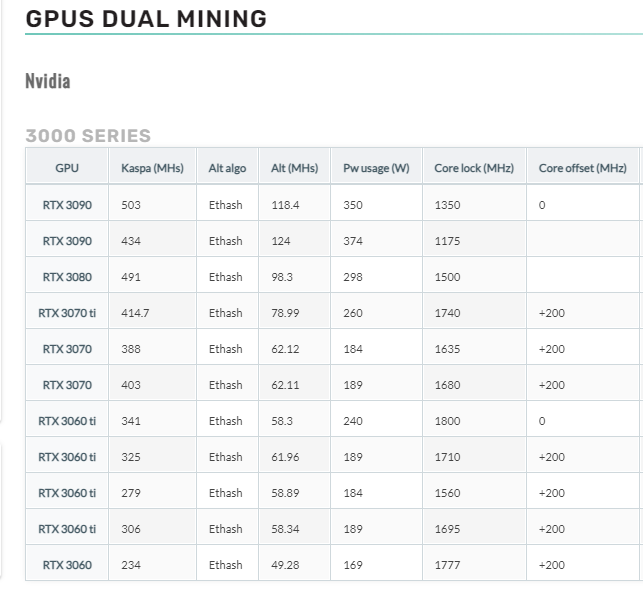Click the 3000 SERIES subheading
Screen dimensions: 643x591
(x=88, y=136)
